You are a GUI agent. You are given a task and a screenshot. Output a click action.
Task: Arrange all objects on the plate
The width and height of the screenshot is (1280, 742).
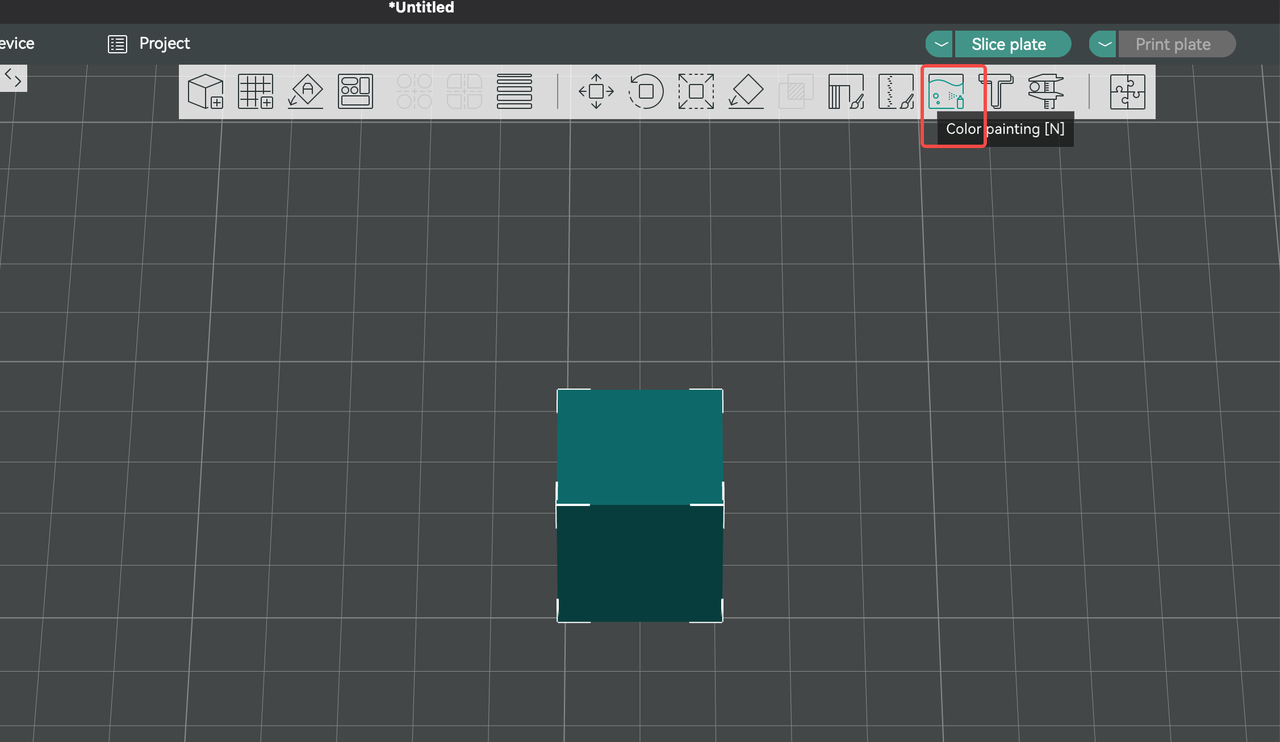pyautogui.click(x=355, y=91)
